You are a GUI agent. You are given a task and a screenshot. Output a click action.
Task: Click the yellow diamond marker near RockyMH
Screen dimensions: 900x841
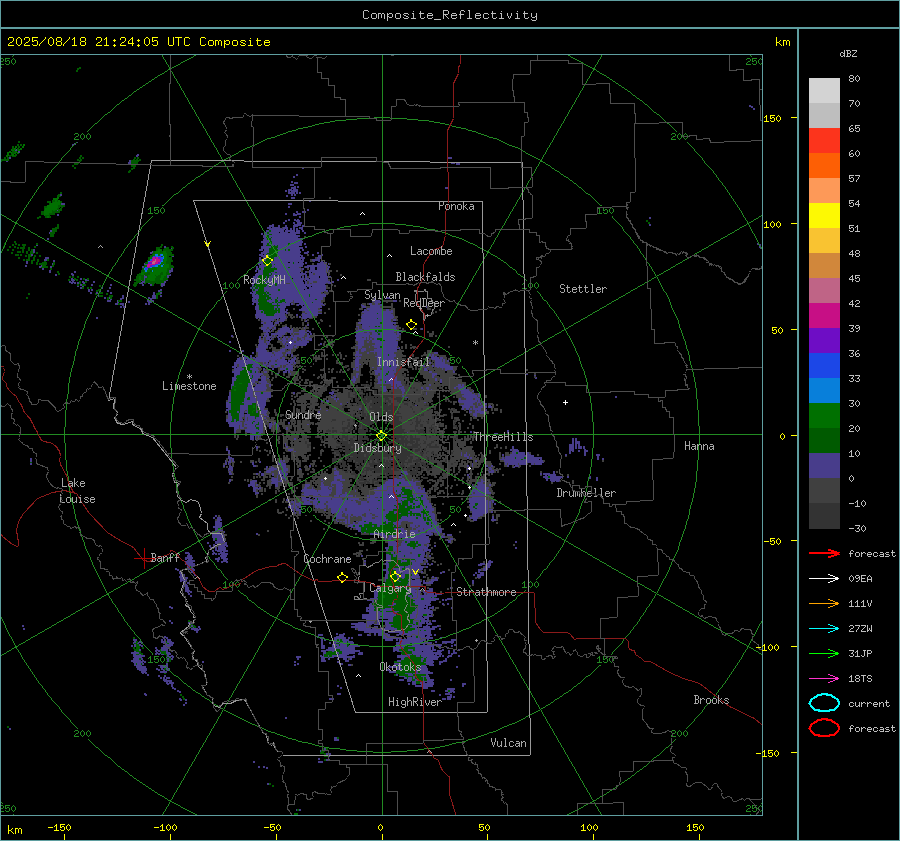[x=267, y=261]
